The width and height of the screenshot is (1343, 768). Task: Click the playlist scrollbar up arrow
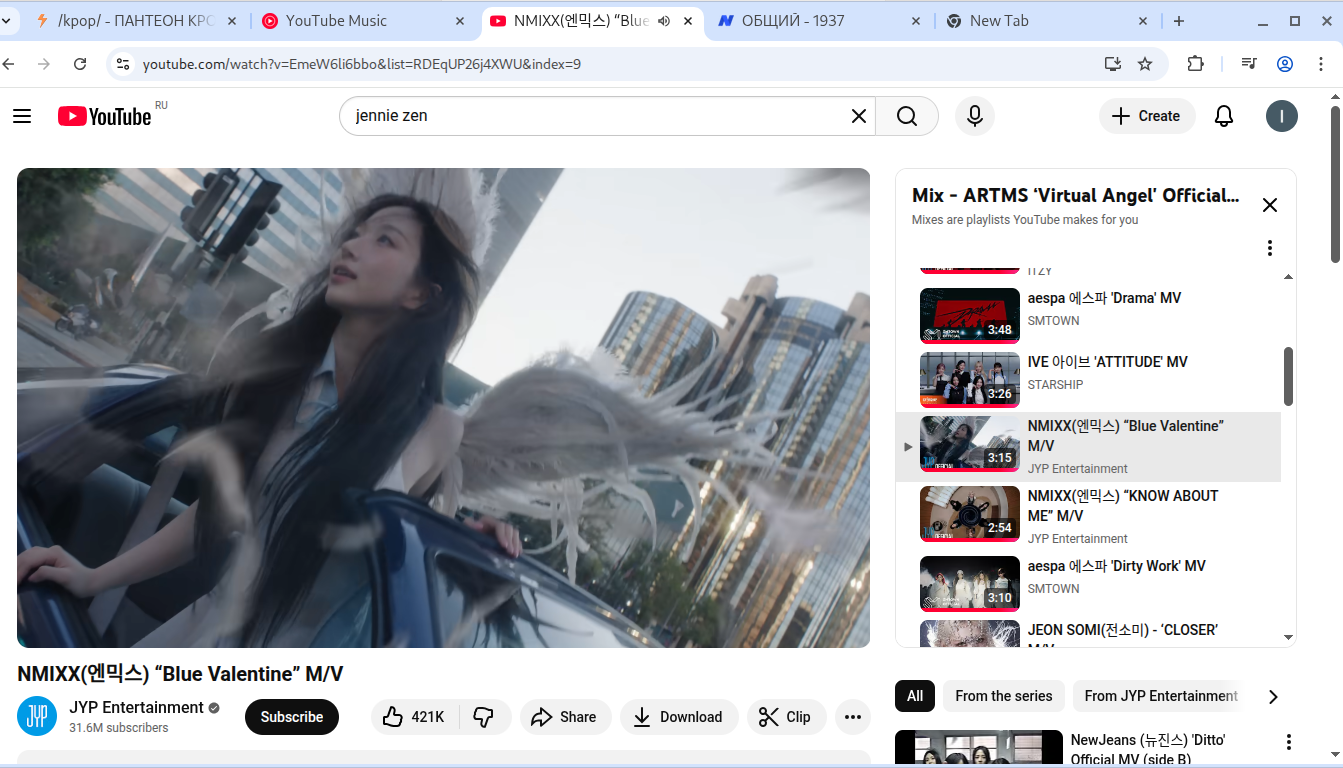click(x=1288, y=277)
